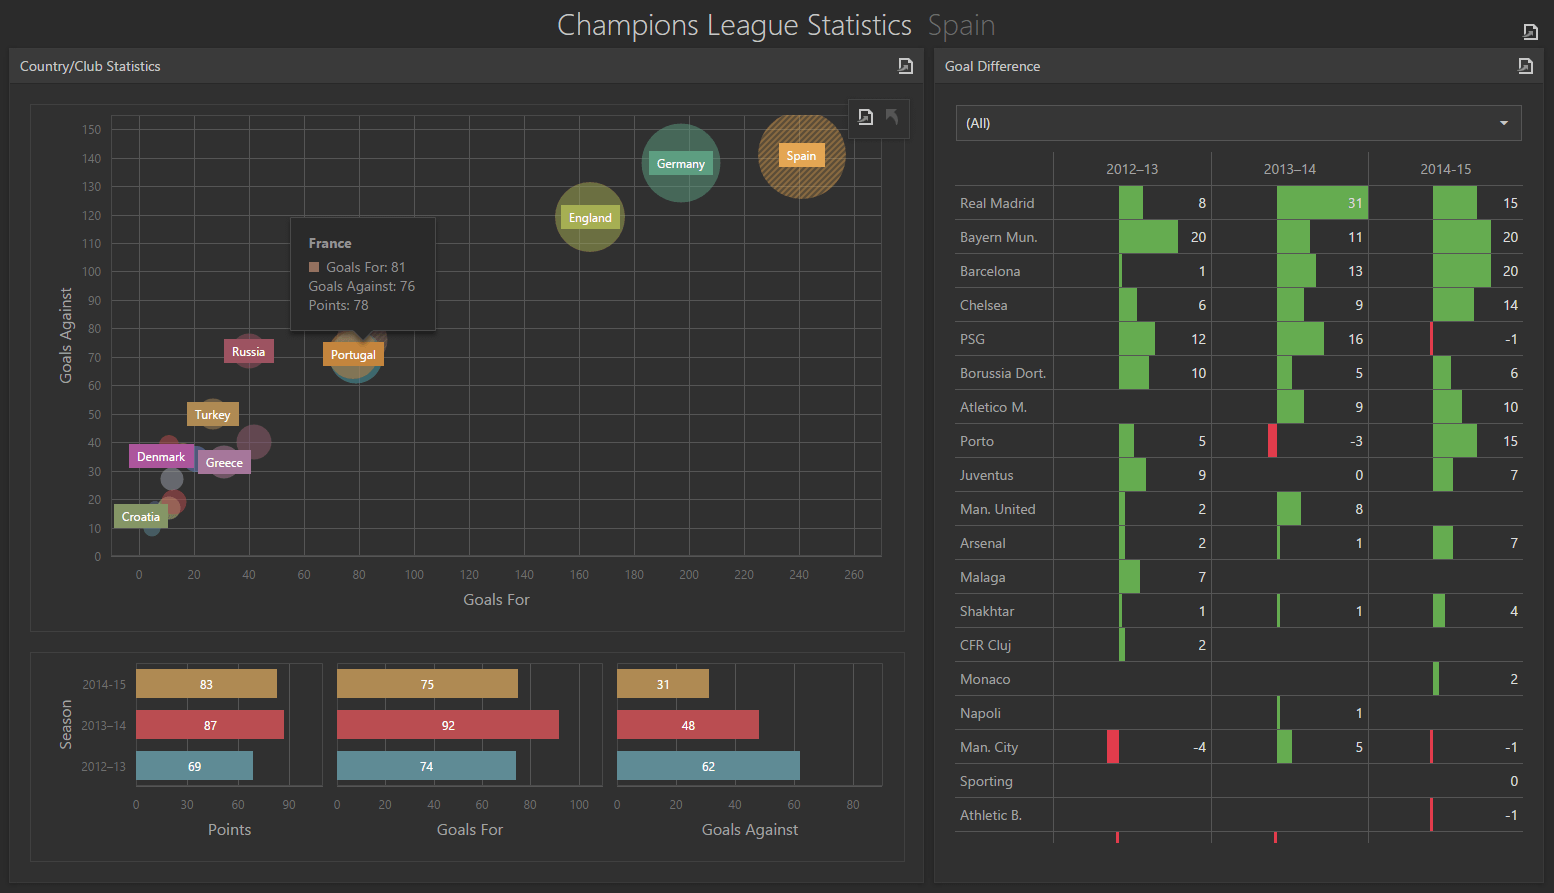The width and height of the screenshot is (1554, 893).
Task: Export the entire dashboard via top-right icon
Action: [x=1530, y=32]
